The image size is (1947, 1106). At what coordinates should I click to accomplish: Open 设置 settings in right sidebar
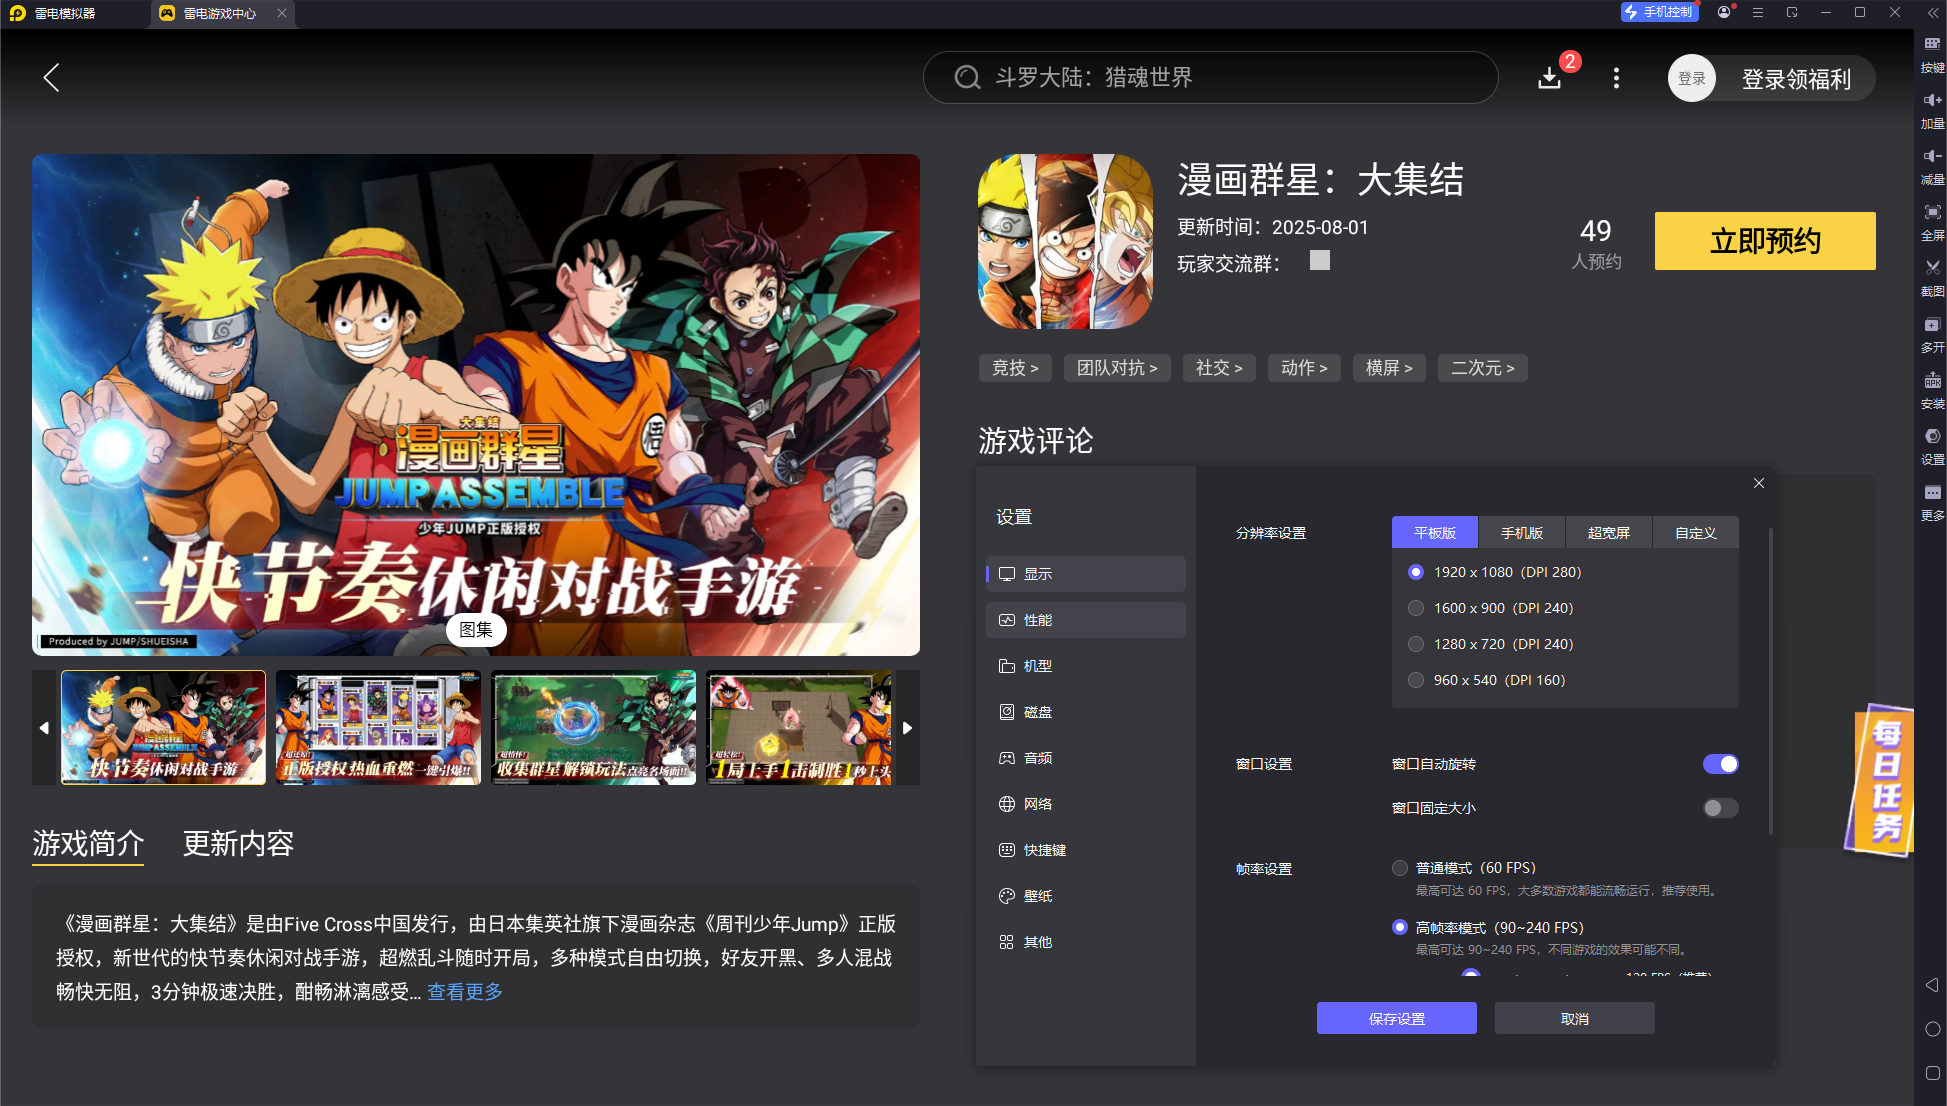tap(1932, 445)
